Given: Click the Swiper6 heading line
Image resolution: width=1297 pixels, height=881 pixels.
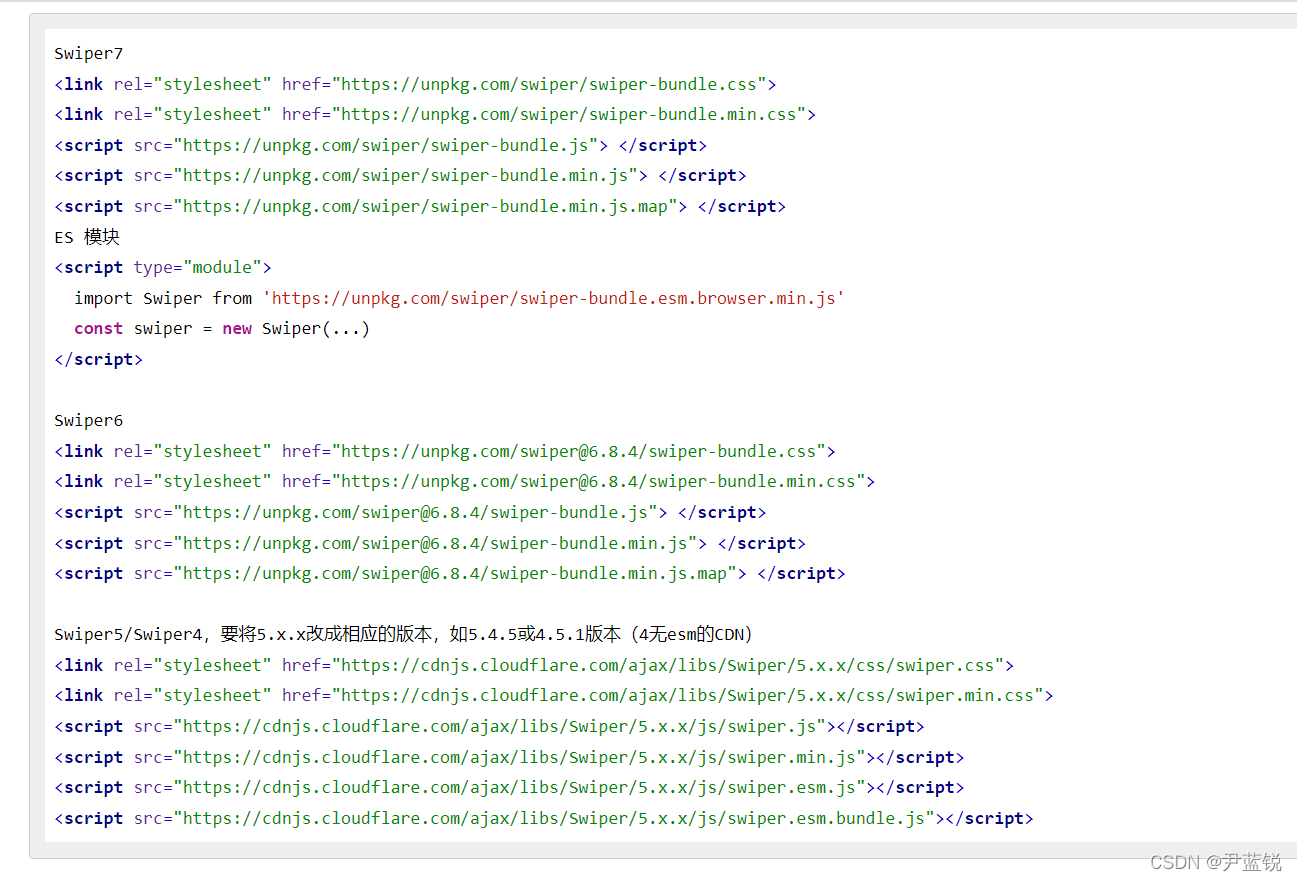Looking at the screenshot, I should click(x=89, y=420).
